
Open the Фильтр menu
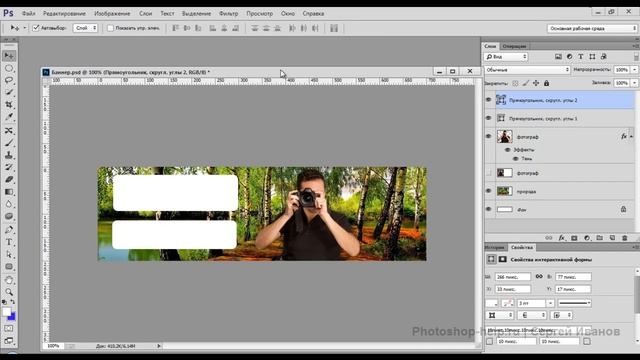point(229,13)
